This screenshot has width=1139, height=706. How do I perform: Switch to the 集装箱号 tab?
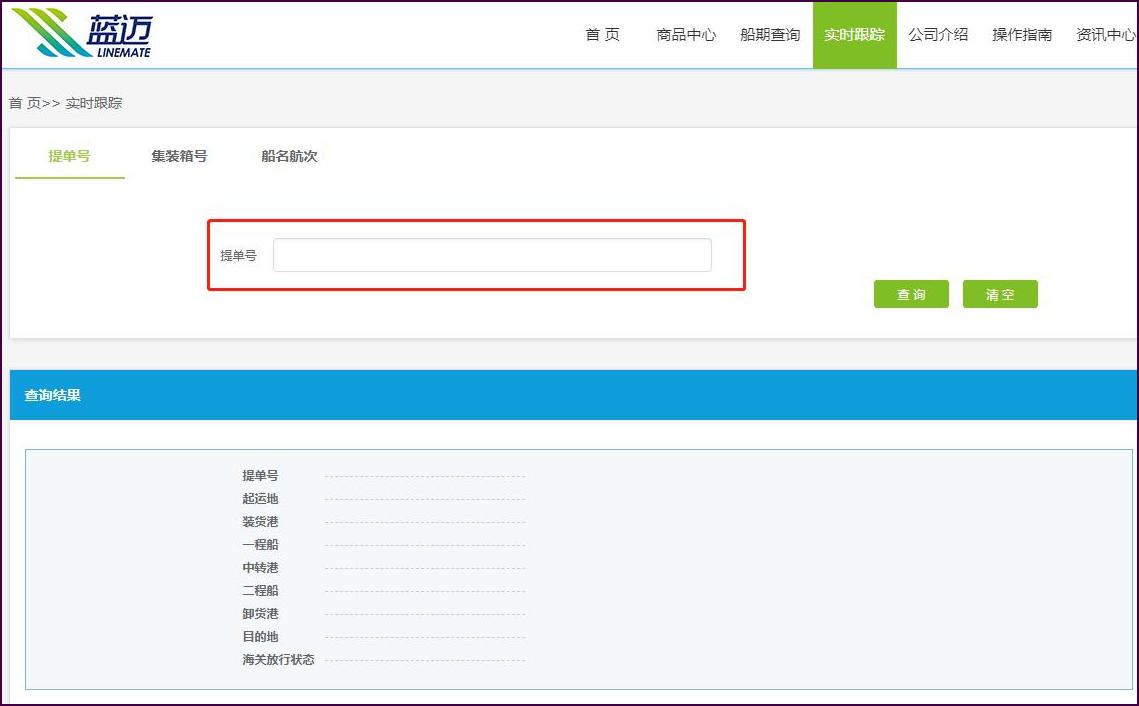tap(179, 156)
